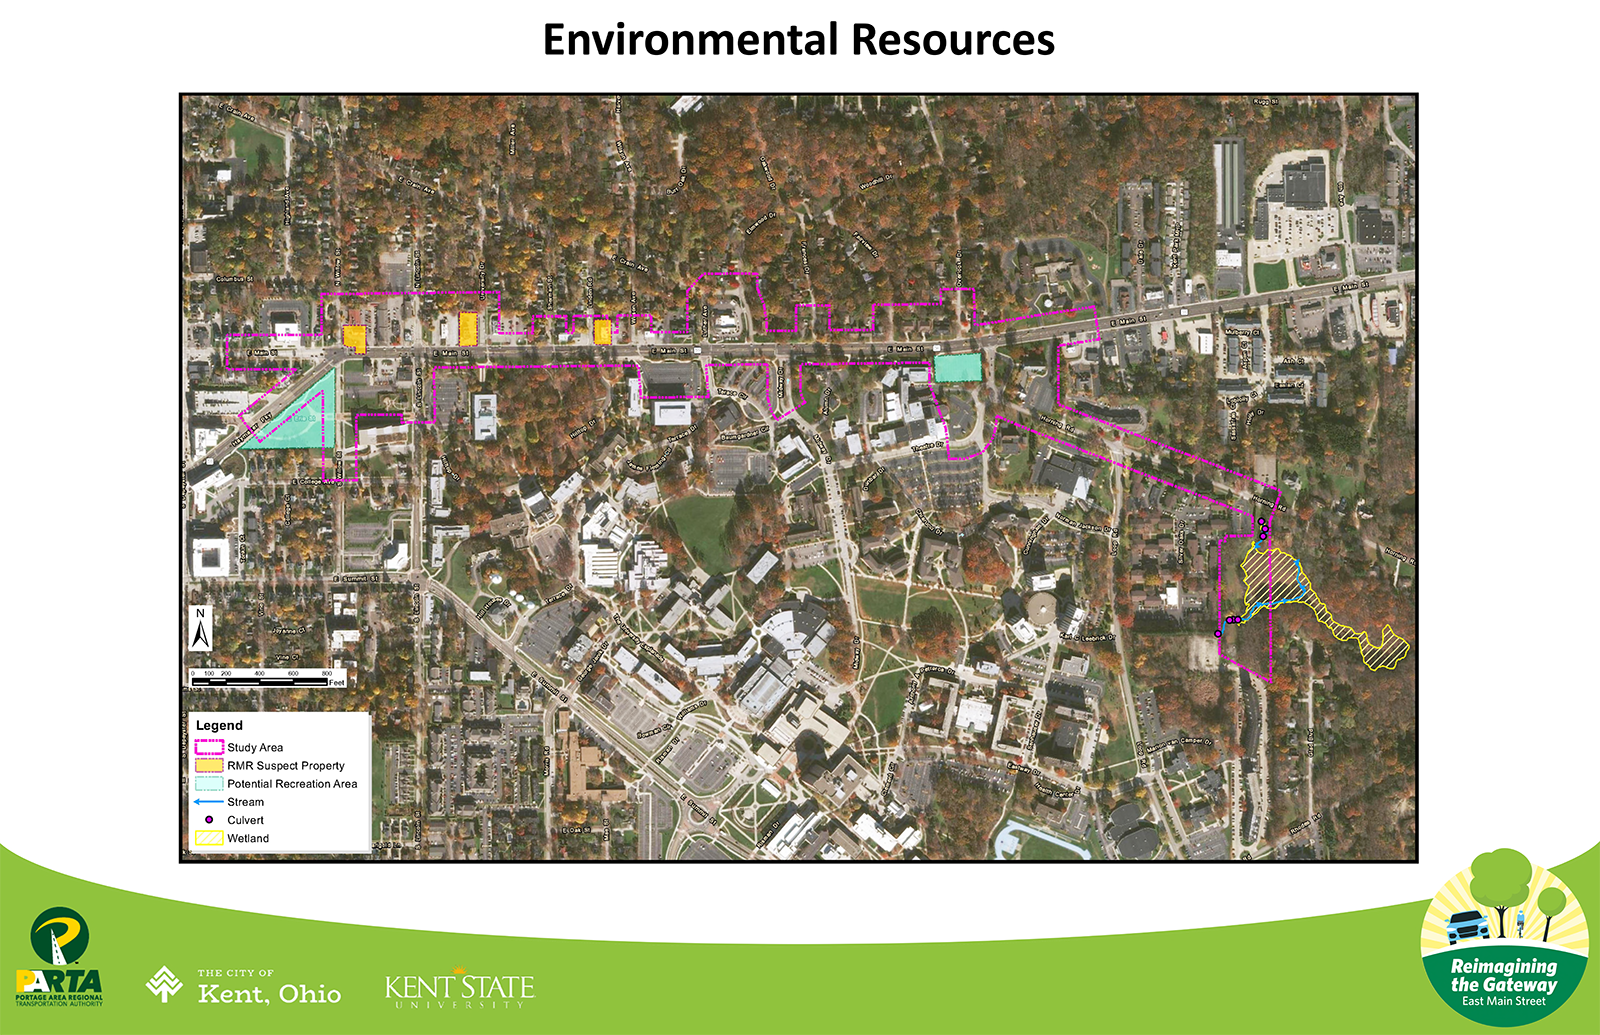Click the Kent State University logo

459,990
